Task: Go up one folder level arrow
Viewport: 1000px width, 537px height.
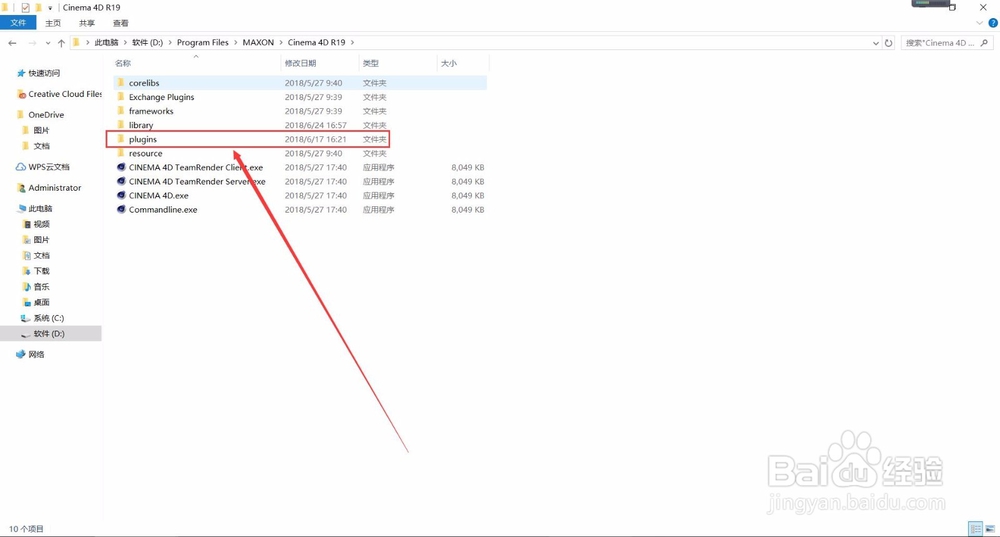Action: pos(61,43)
